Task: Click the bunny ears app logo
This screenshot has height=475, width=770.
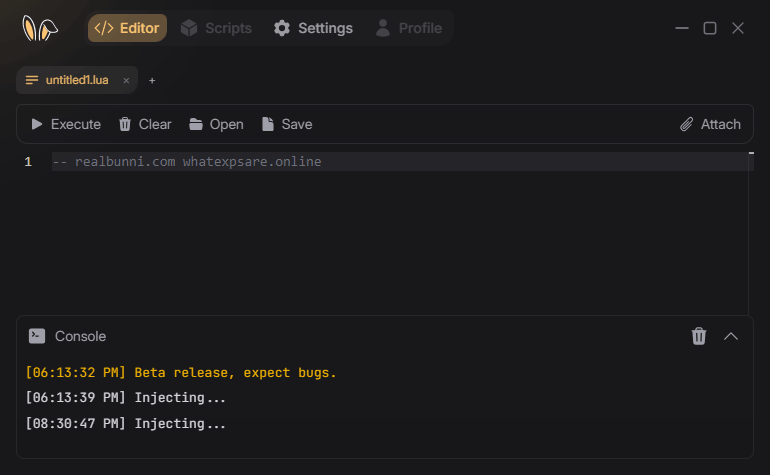Action: click(x=40, y=28)
